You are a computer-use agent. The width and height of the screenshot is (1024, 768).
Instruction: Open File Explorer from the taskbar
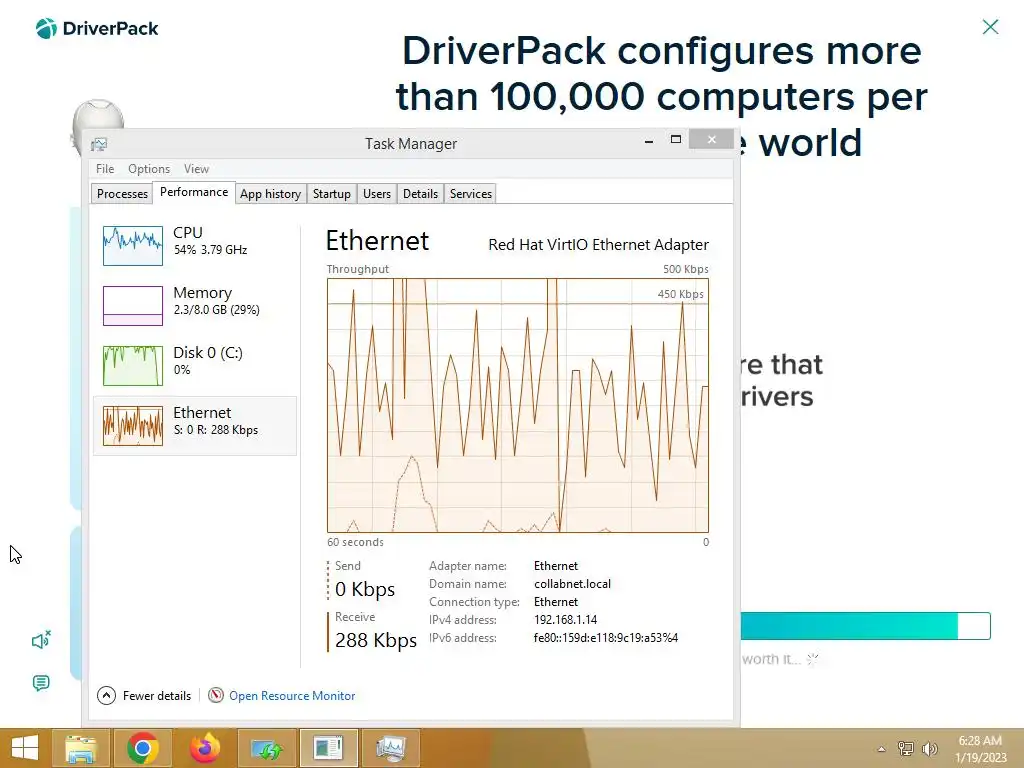tap(82, 748)
